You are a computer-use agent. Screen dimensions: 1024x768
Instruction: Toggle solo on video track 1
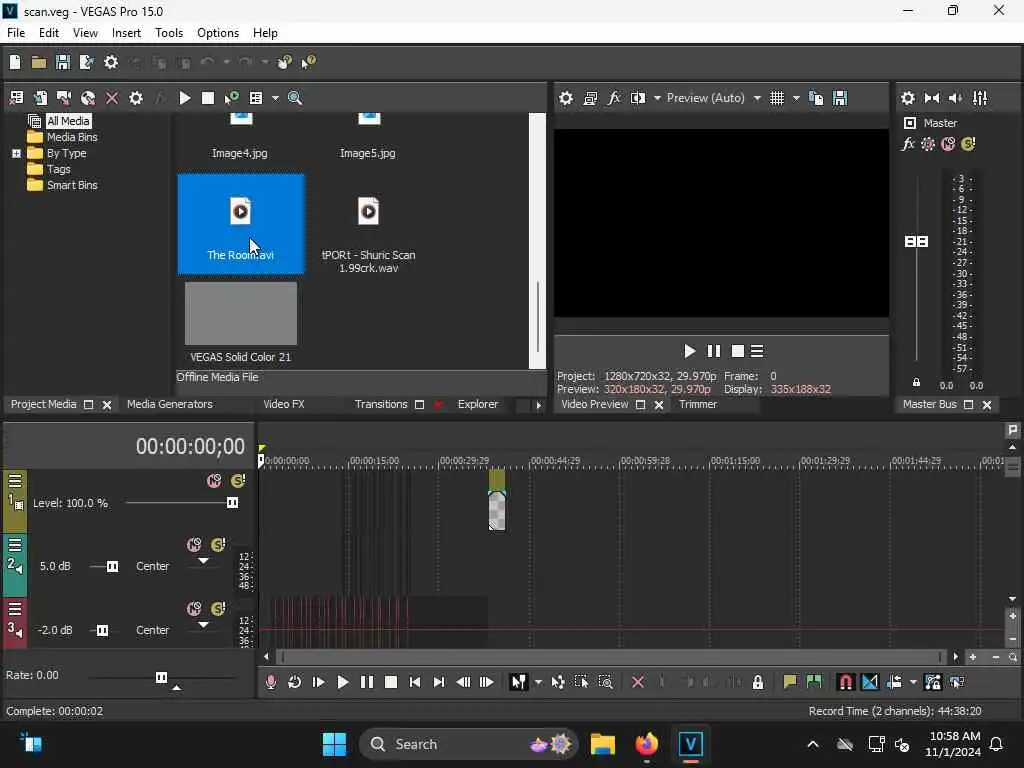pos(238,481)
